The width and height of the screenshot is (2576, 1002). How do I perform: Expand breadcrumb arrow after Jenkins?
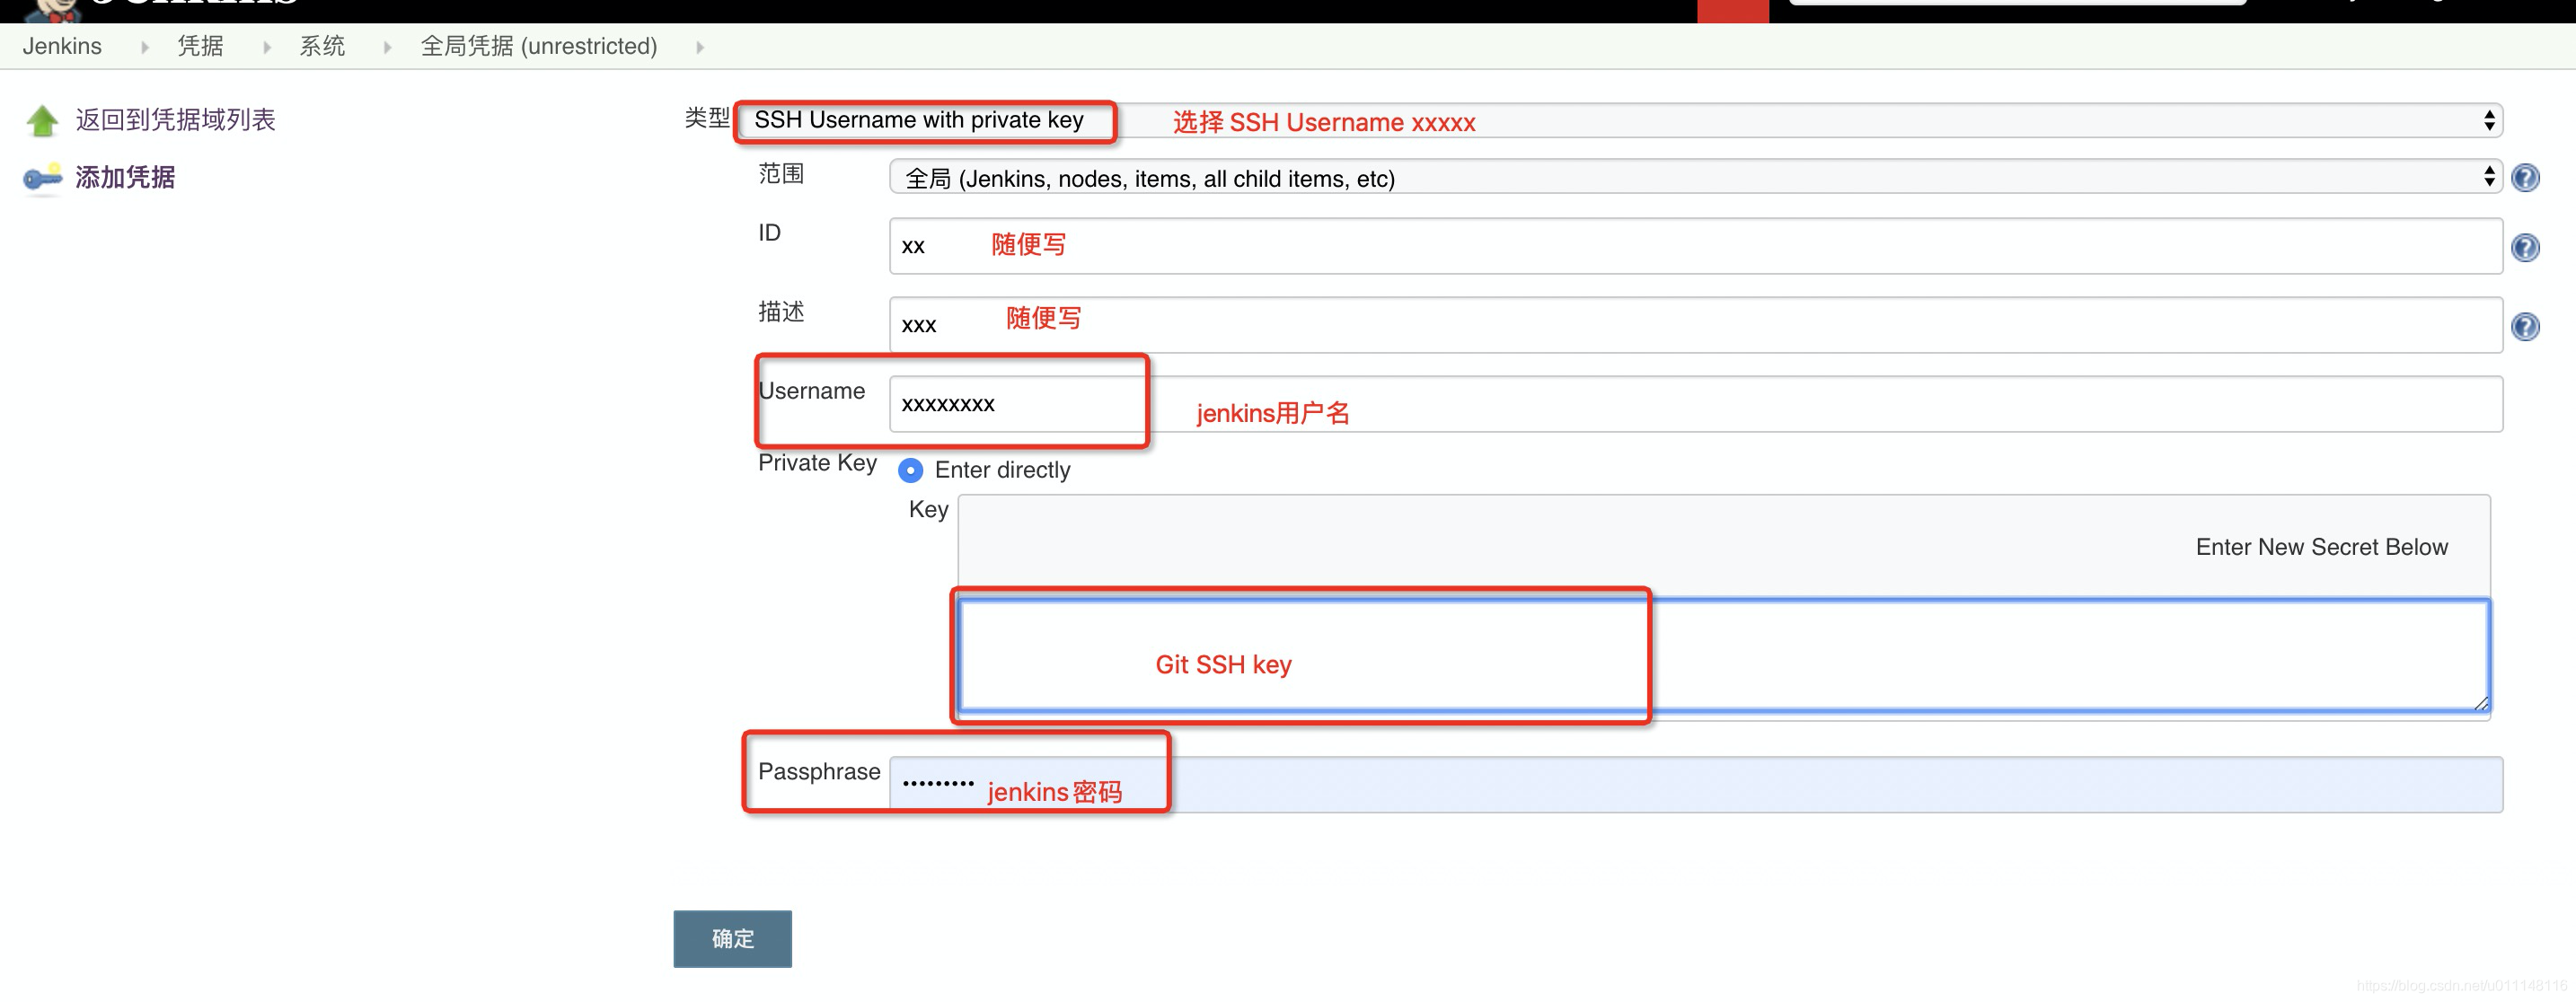tap(145, 47)
